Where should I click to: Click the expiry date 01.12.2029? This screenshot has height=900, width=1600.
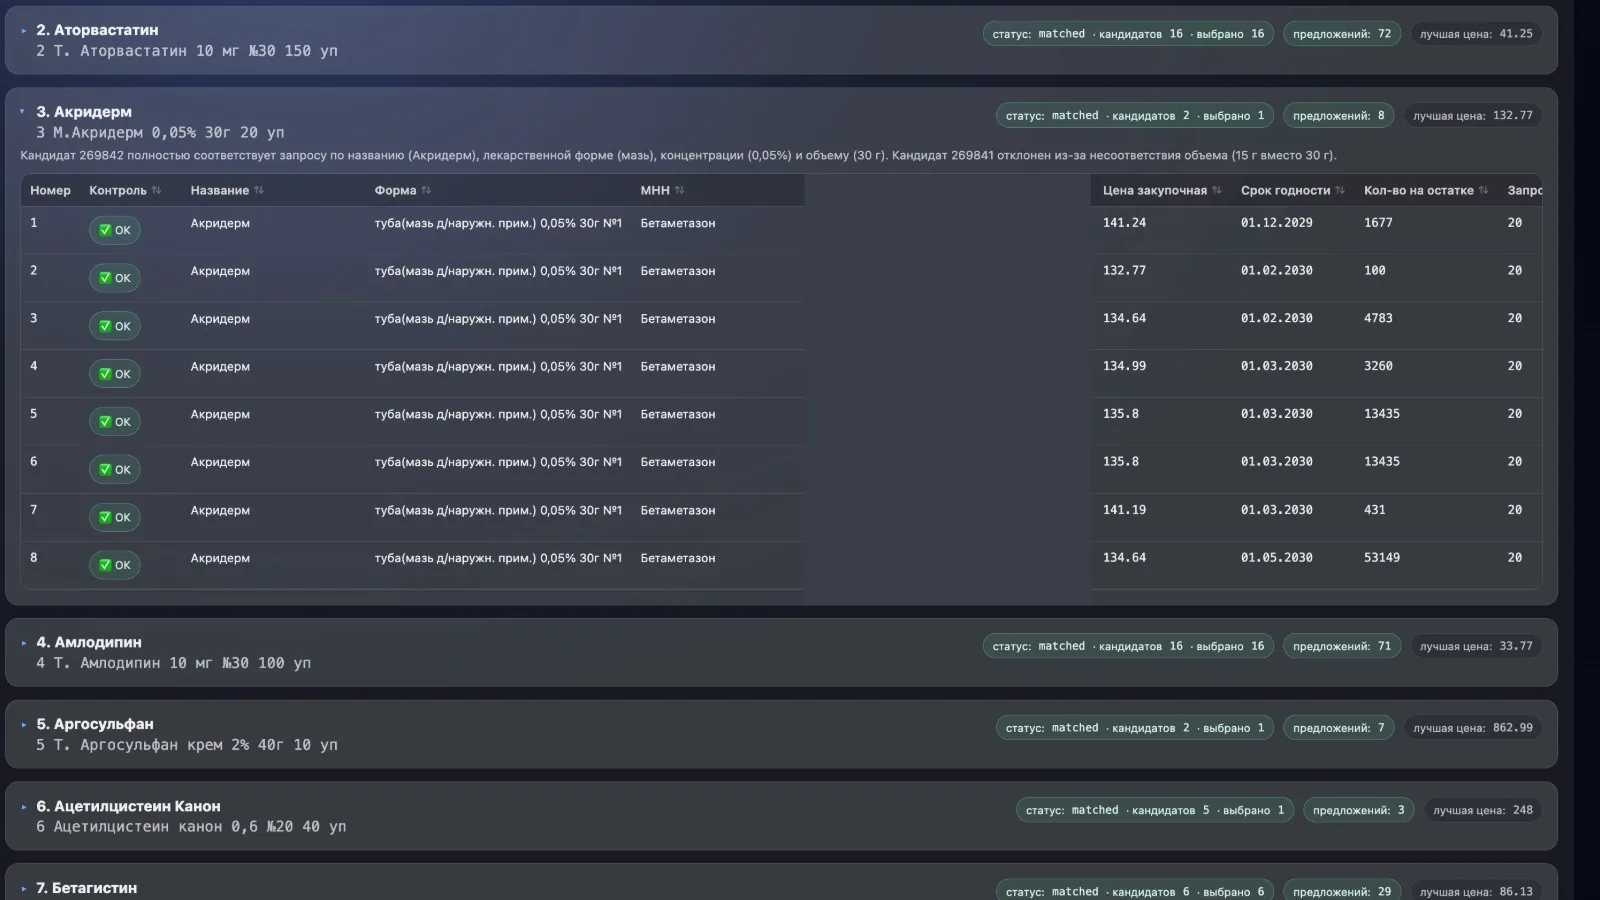[x=1277, y=223]
